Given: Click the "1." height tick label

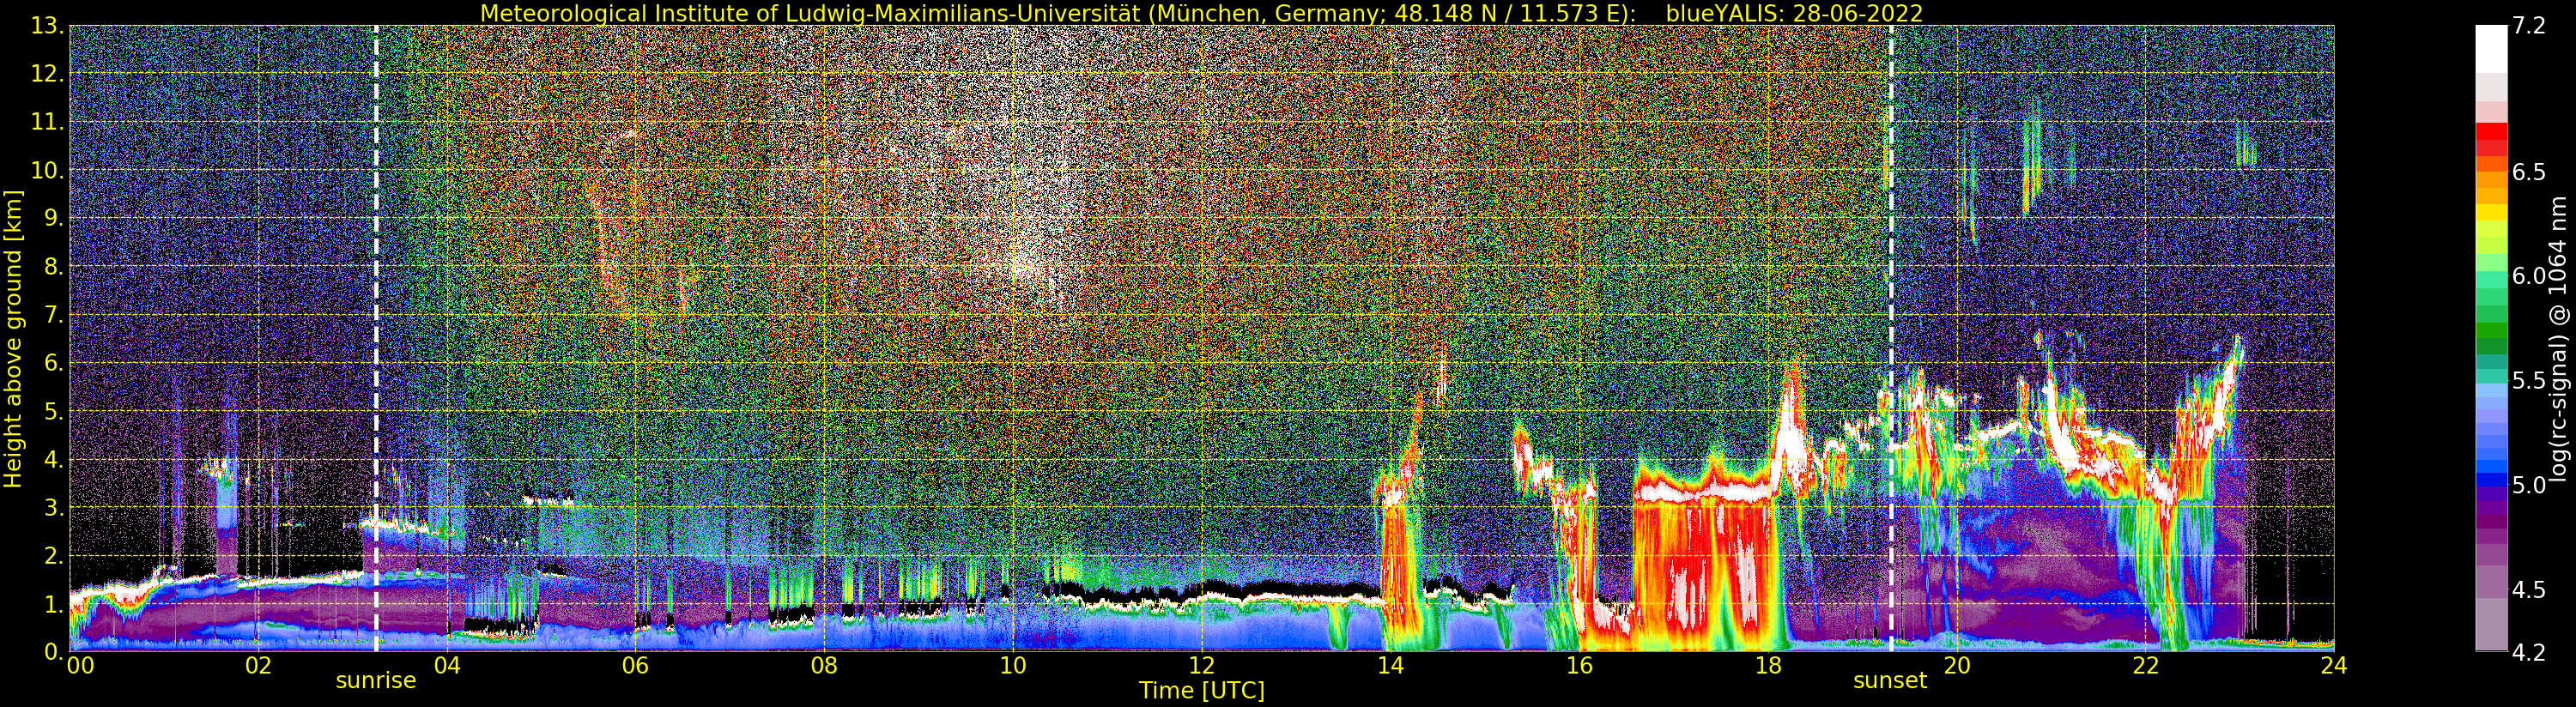Looking at the screenshot, I should pyautogui.click(x=53, y=604).
